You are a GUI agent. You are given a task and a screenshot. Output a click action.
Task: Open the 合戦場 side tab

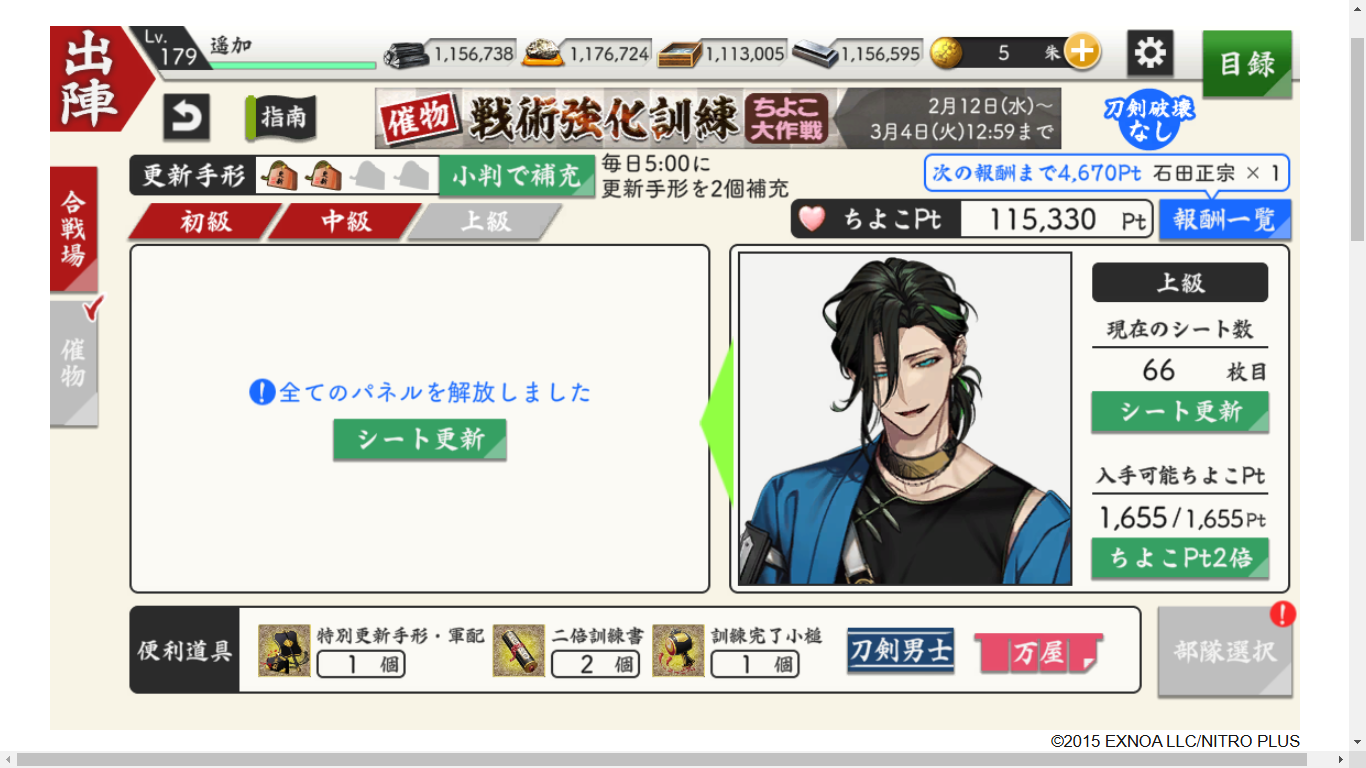(74, 229)
